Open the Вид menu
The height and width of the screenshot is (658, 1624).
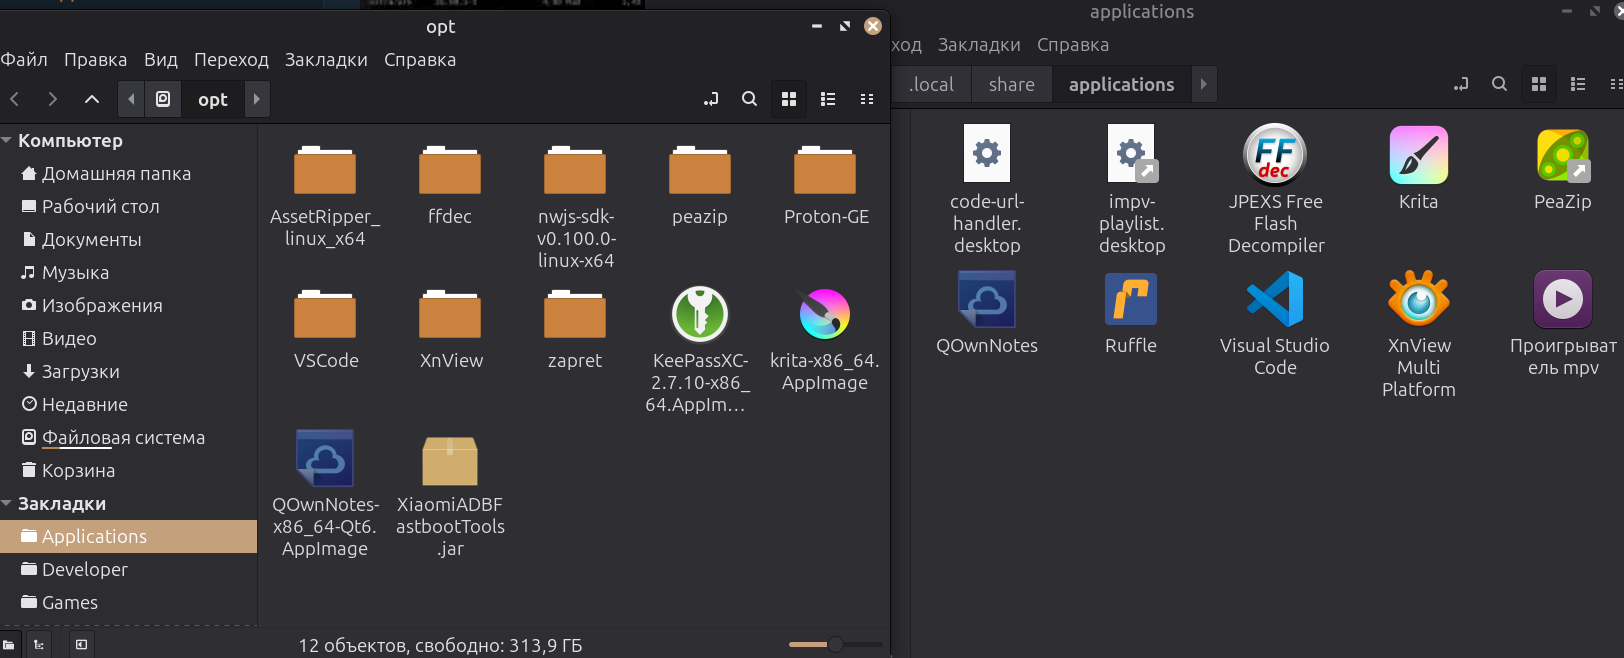(160, 59)
